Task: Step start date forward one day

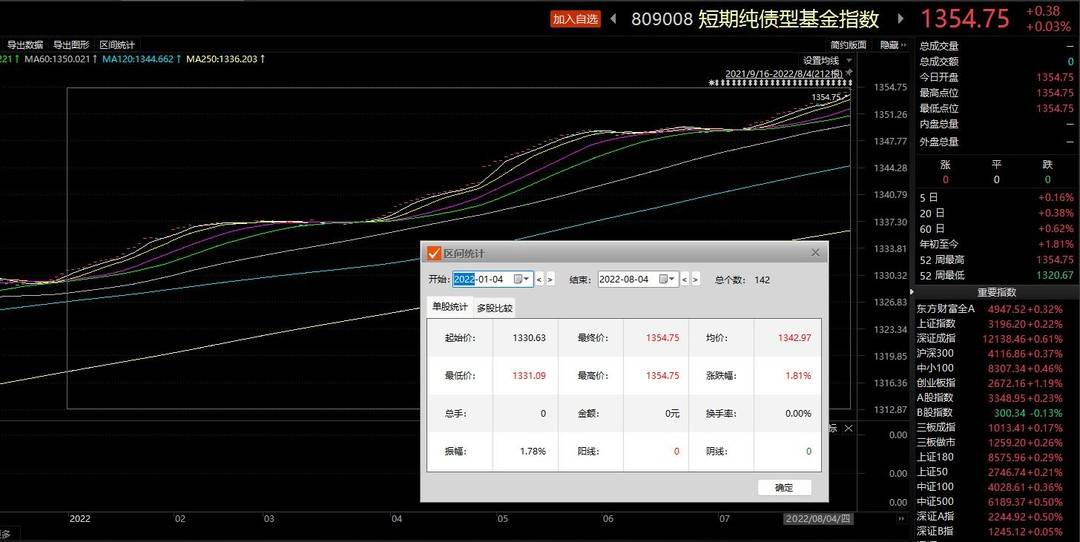Action: coord(550,280)
